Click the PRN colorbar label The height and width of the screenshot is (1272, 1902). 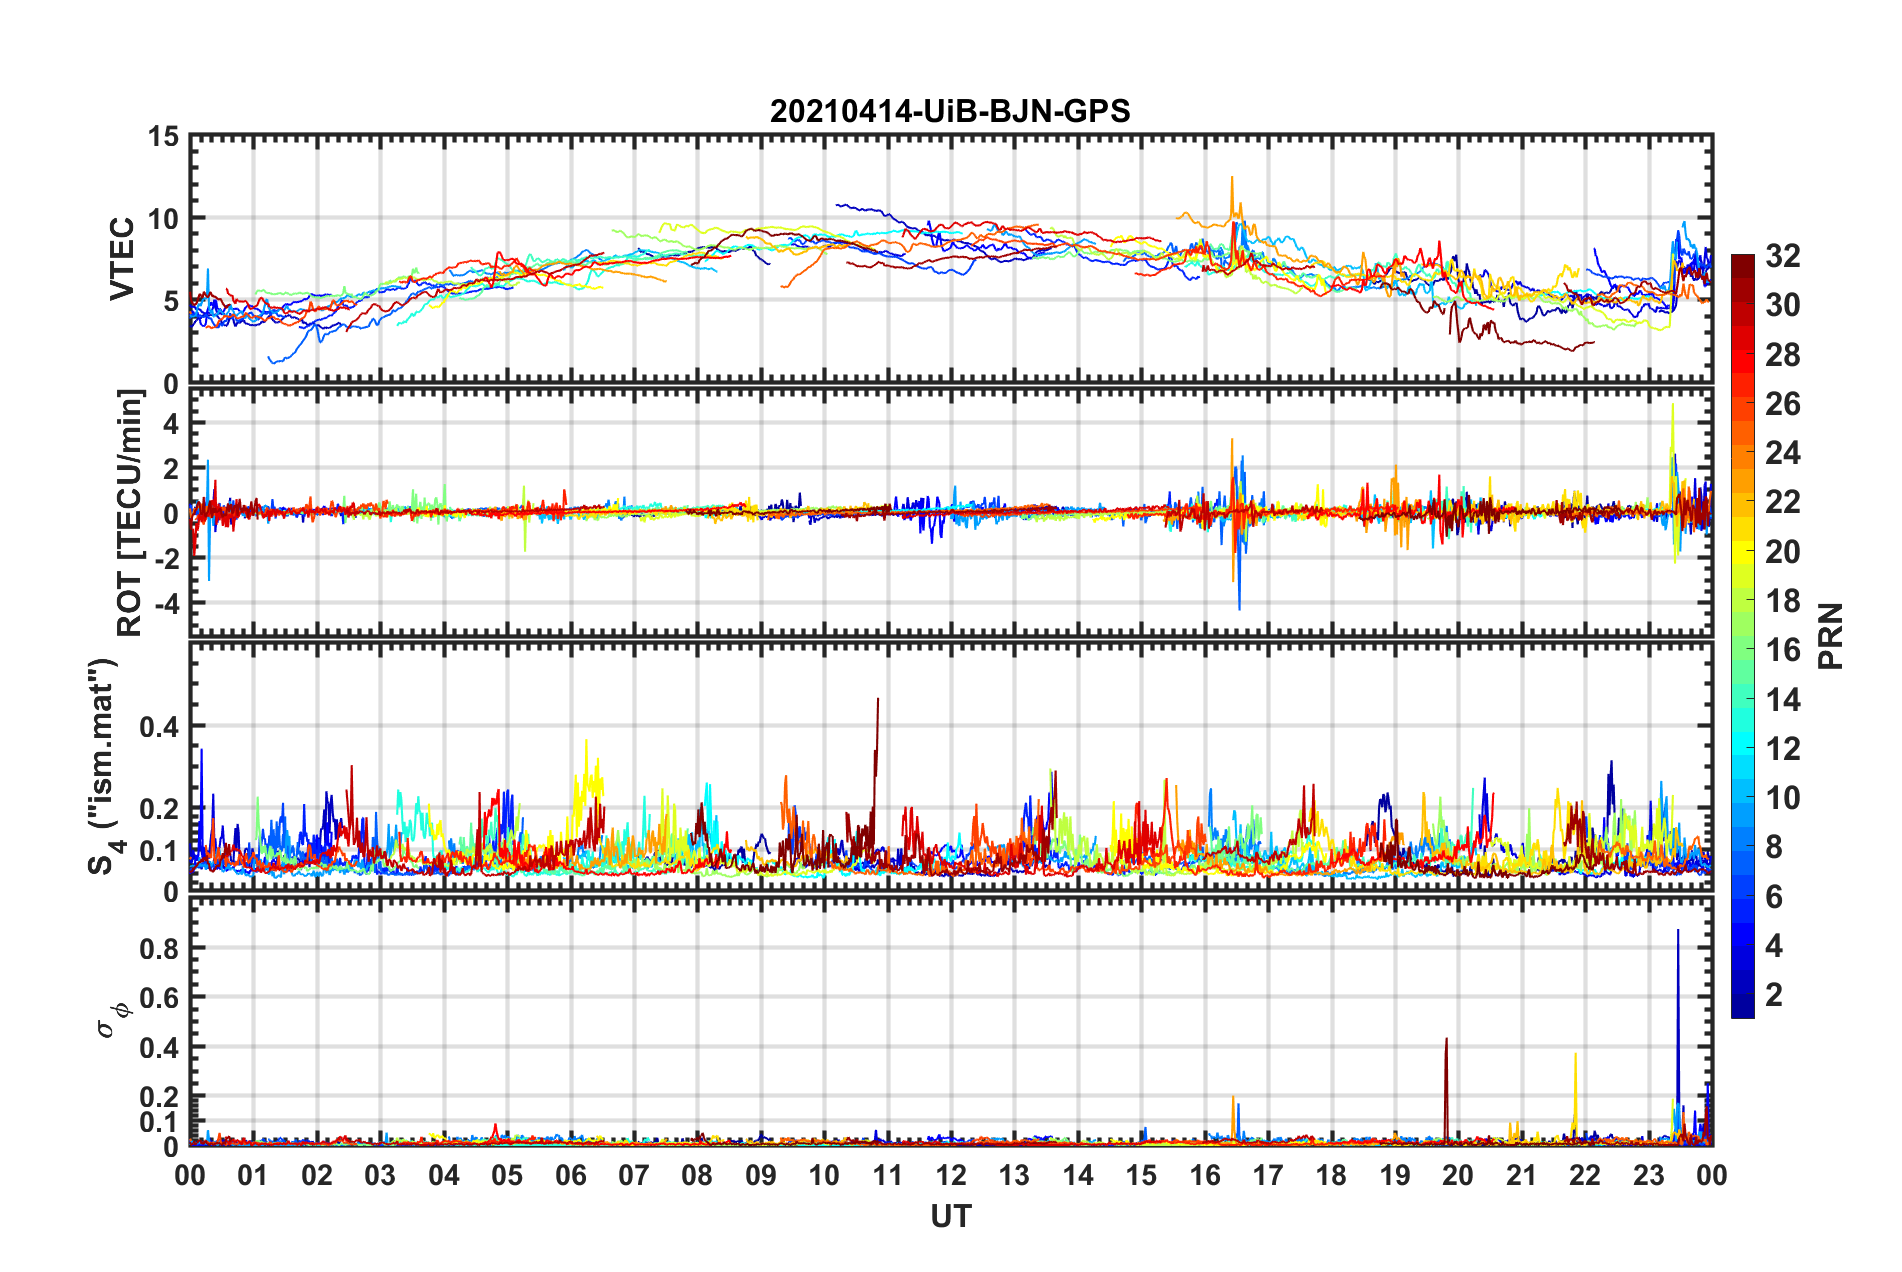tap(1831, 636)
